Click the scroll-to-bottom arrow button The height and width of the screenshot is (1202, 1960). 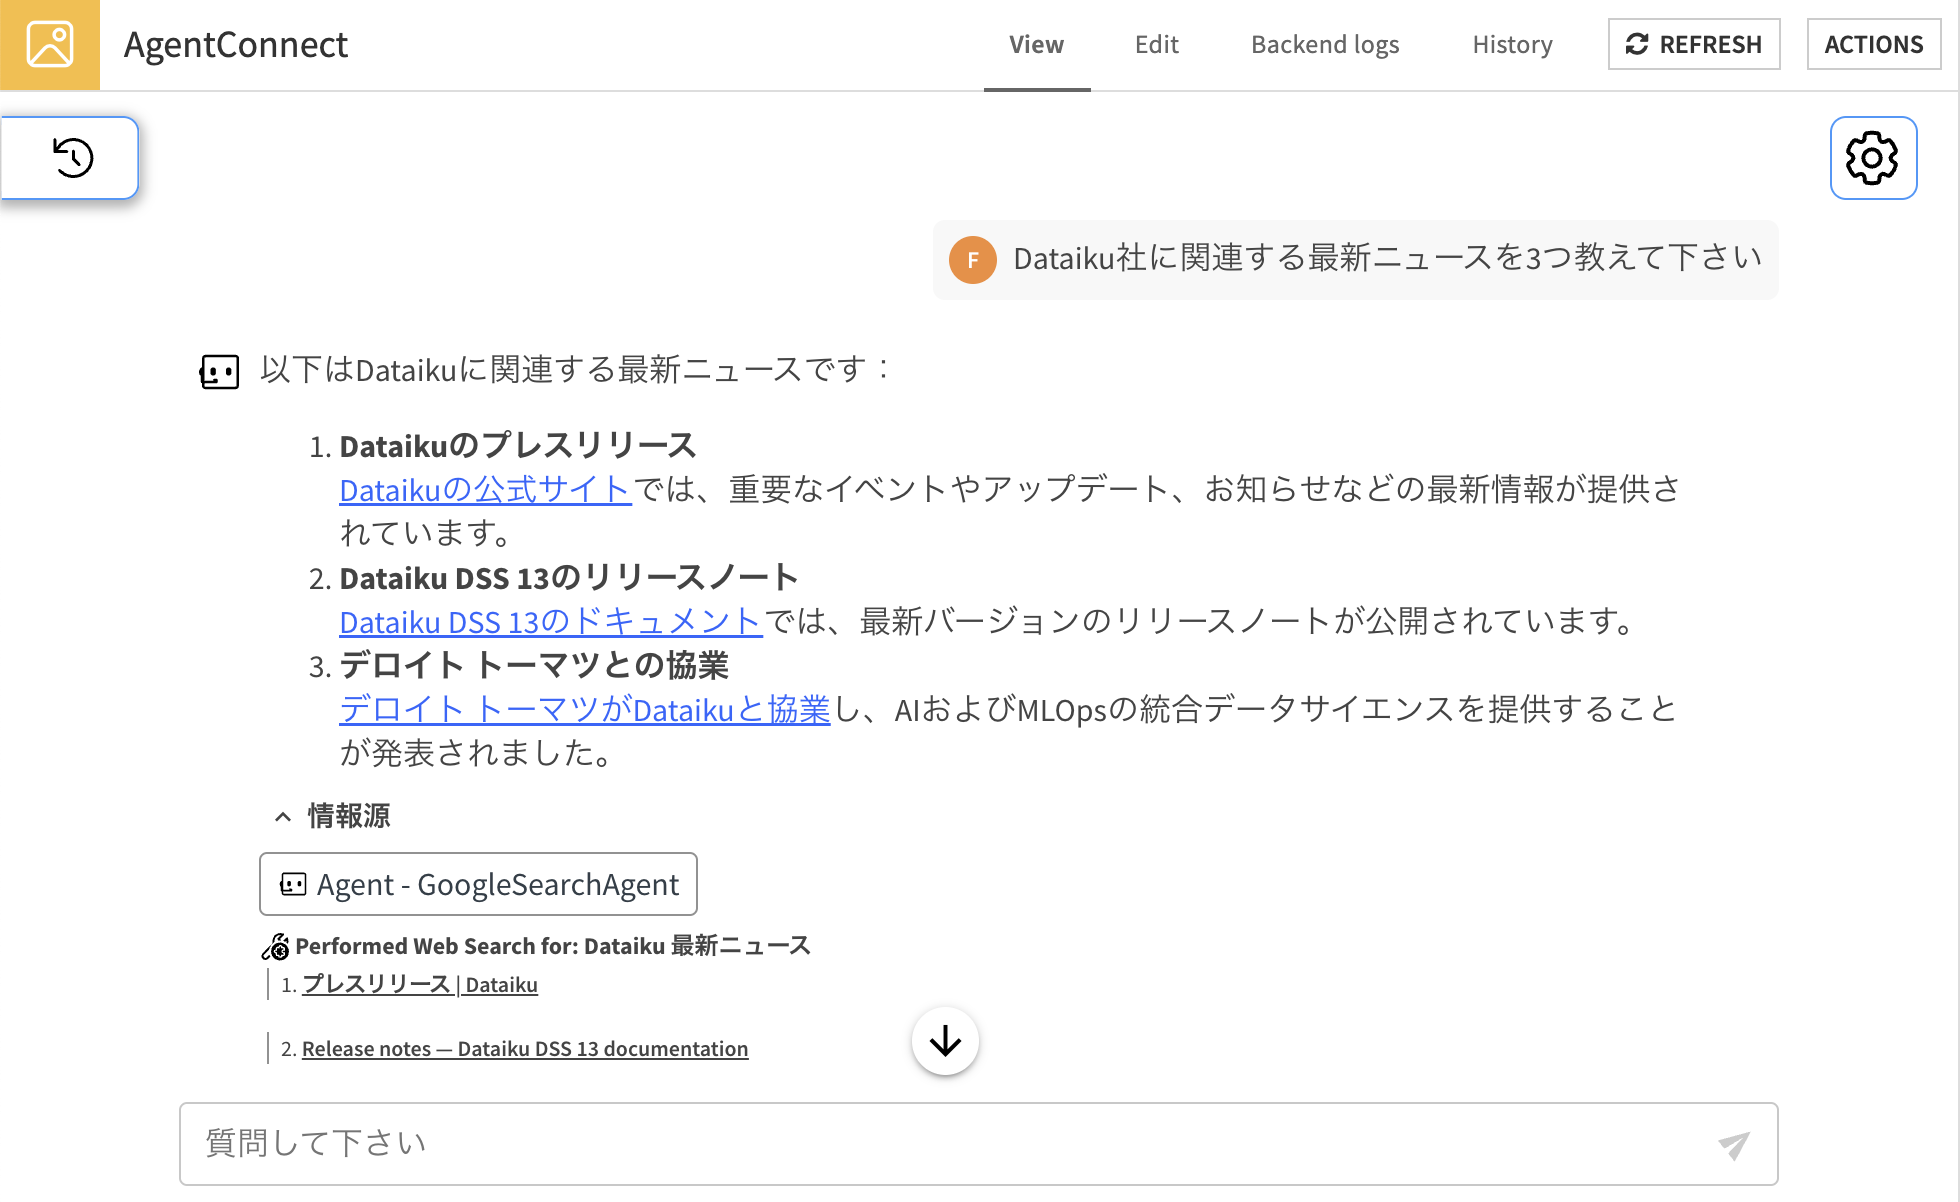pyautogui.click(x=945, y=1041)
